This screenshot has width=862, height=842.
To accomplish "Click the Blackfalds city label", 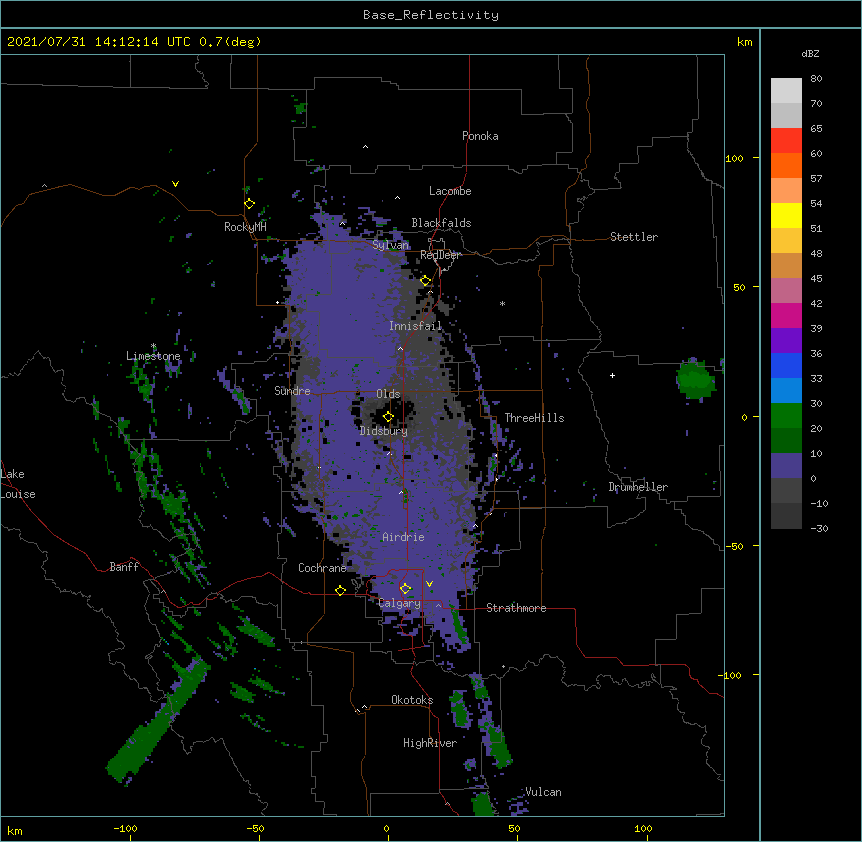I will click(441, 223).
